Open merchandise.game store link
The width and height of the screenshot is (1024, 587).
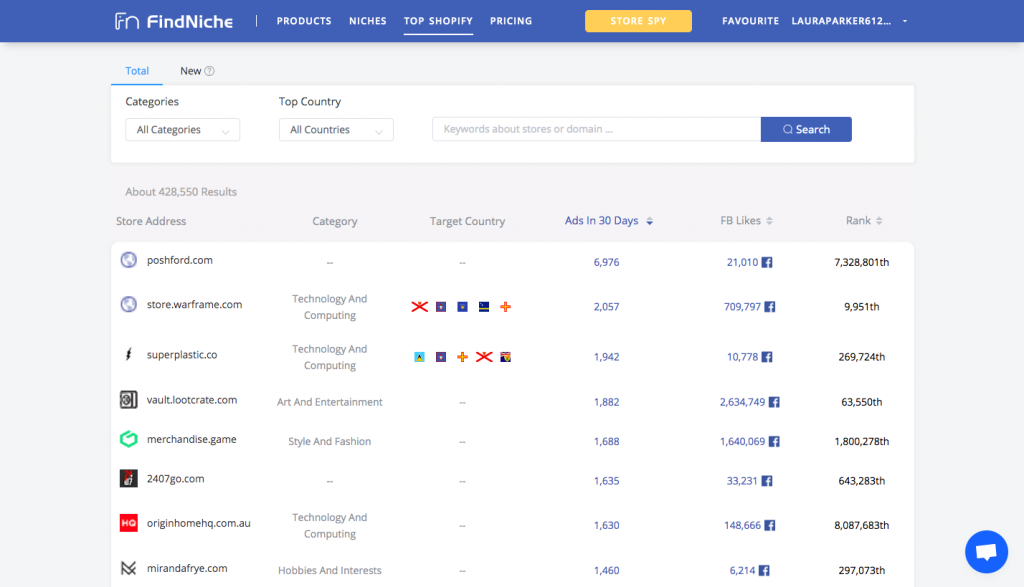tap(191, 439)
